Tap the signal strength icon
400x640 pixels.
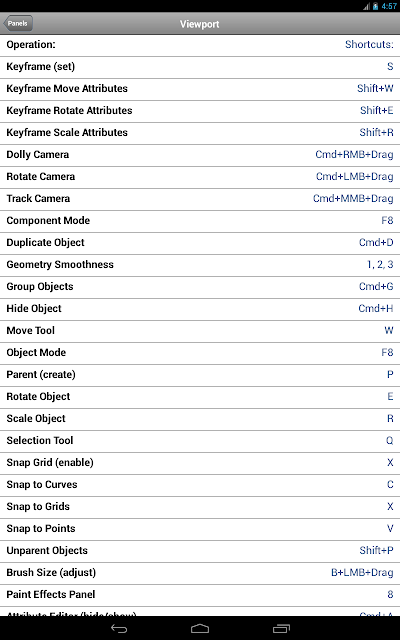(366, 6)
